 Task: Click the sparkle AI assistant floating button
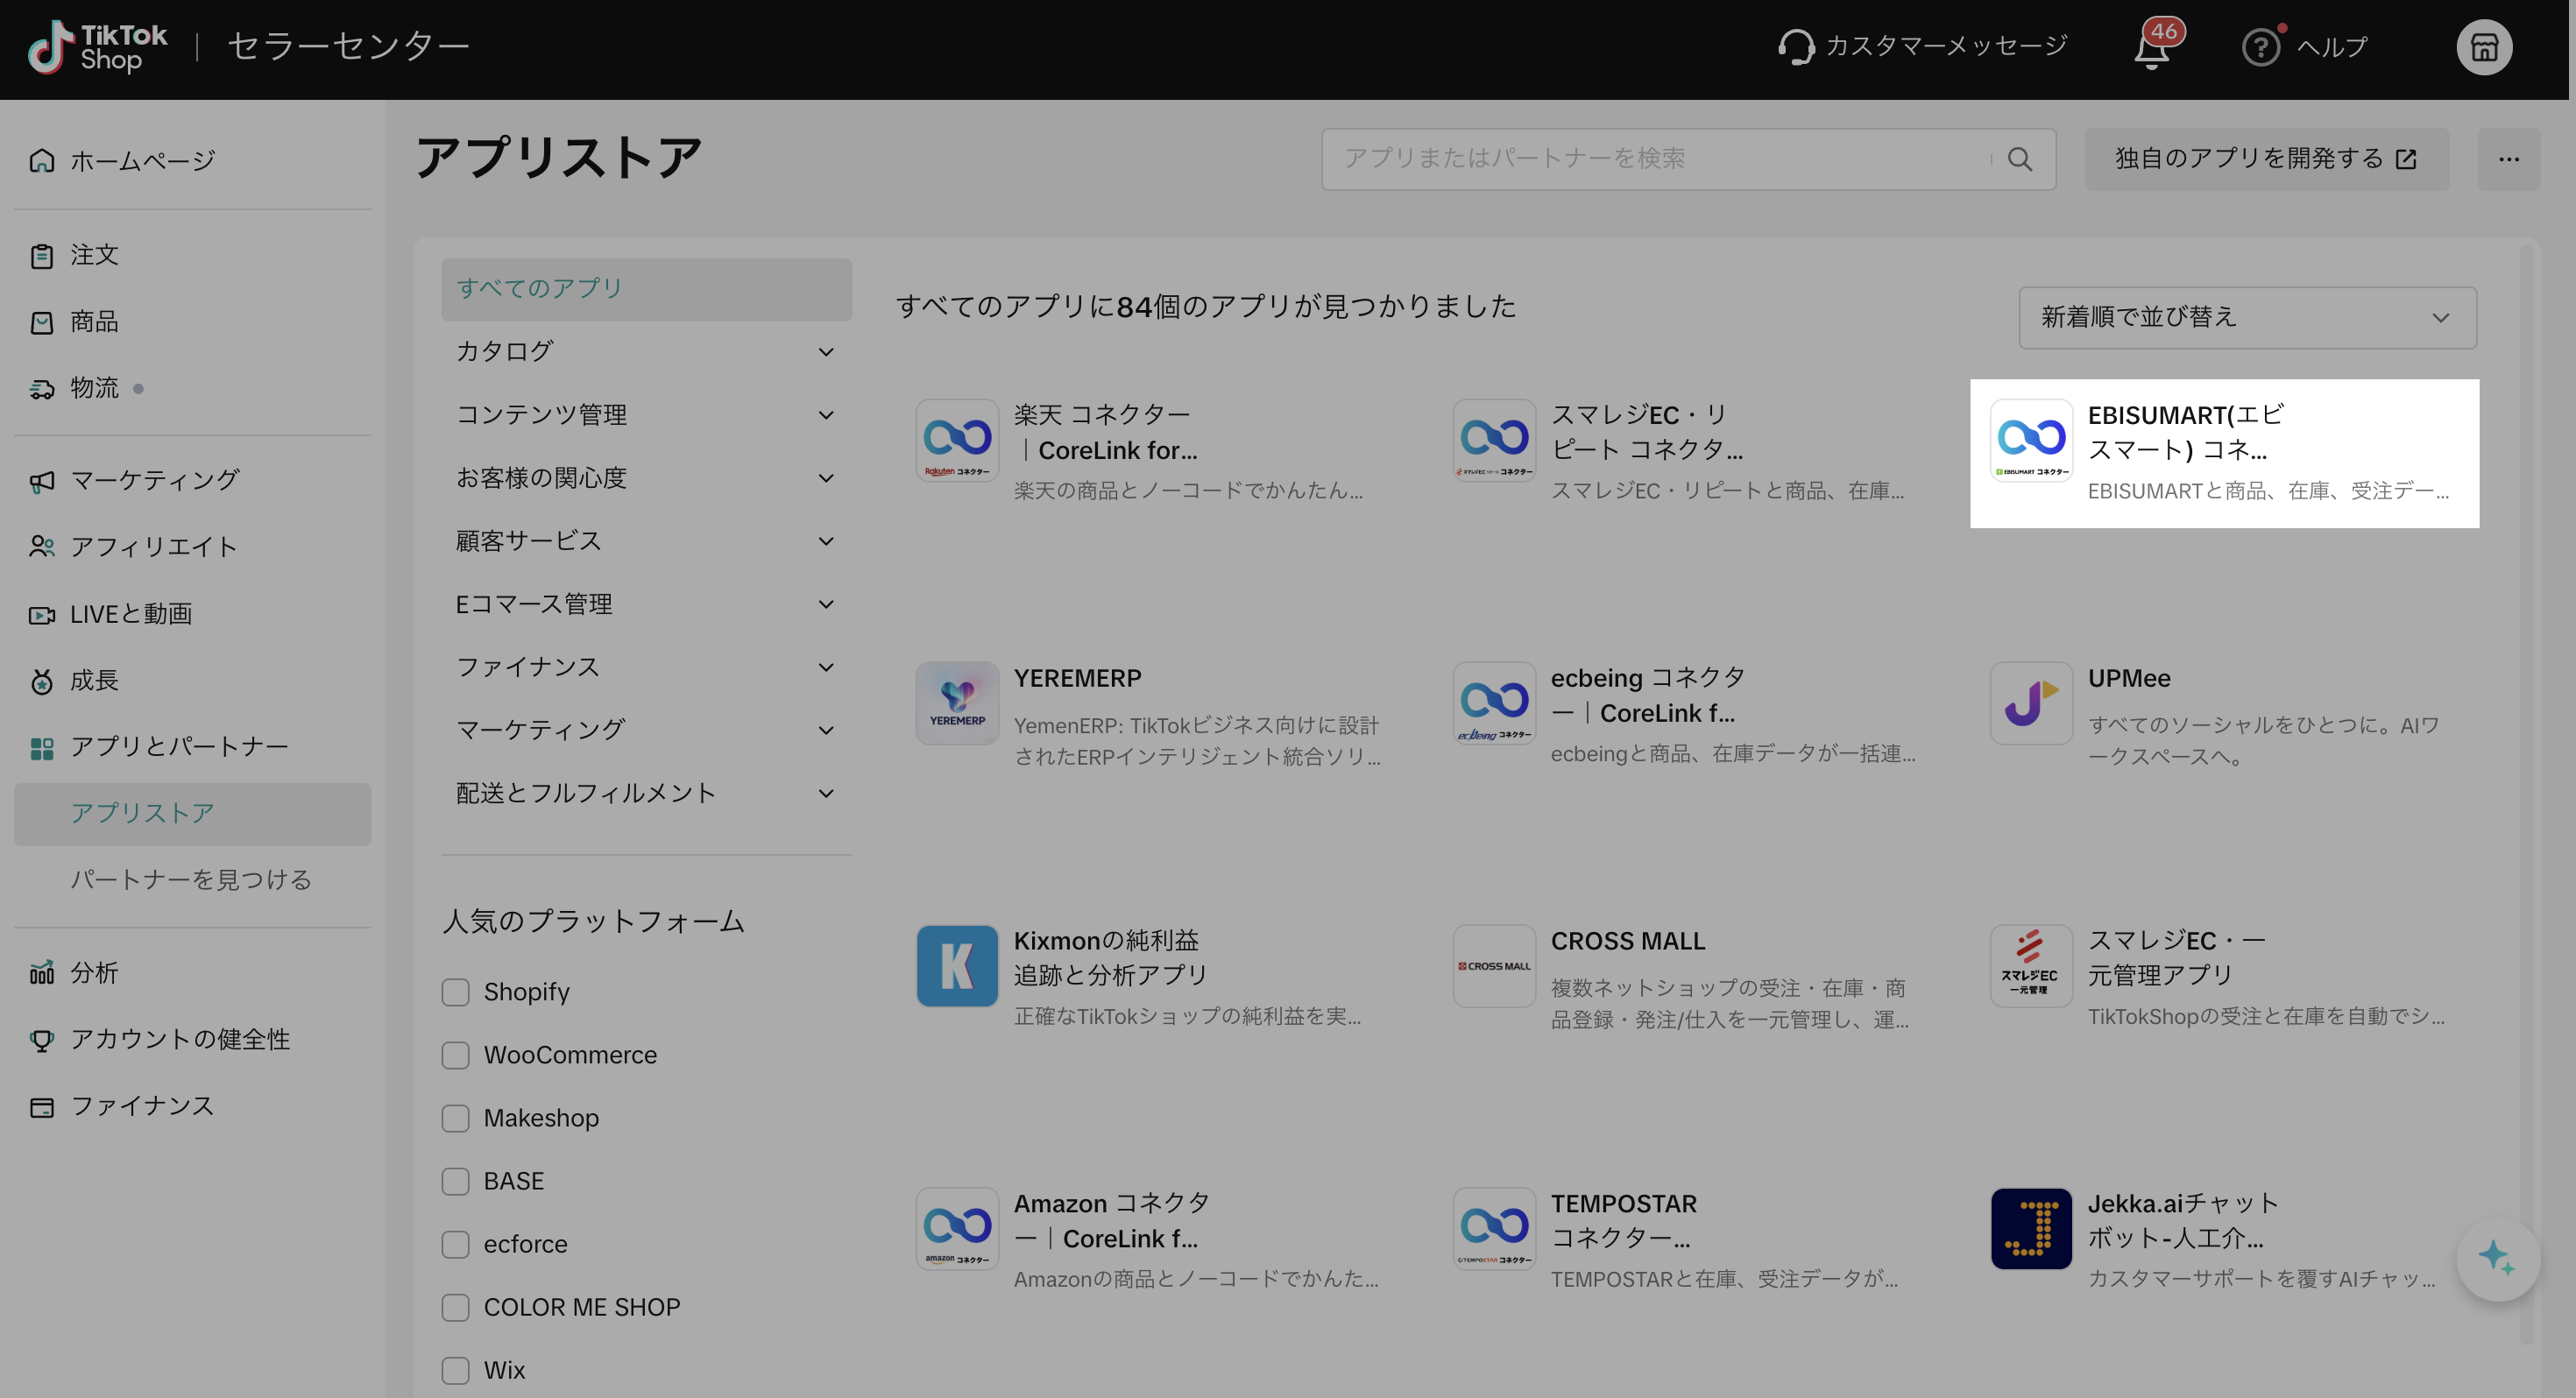pos(2497,1258)
